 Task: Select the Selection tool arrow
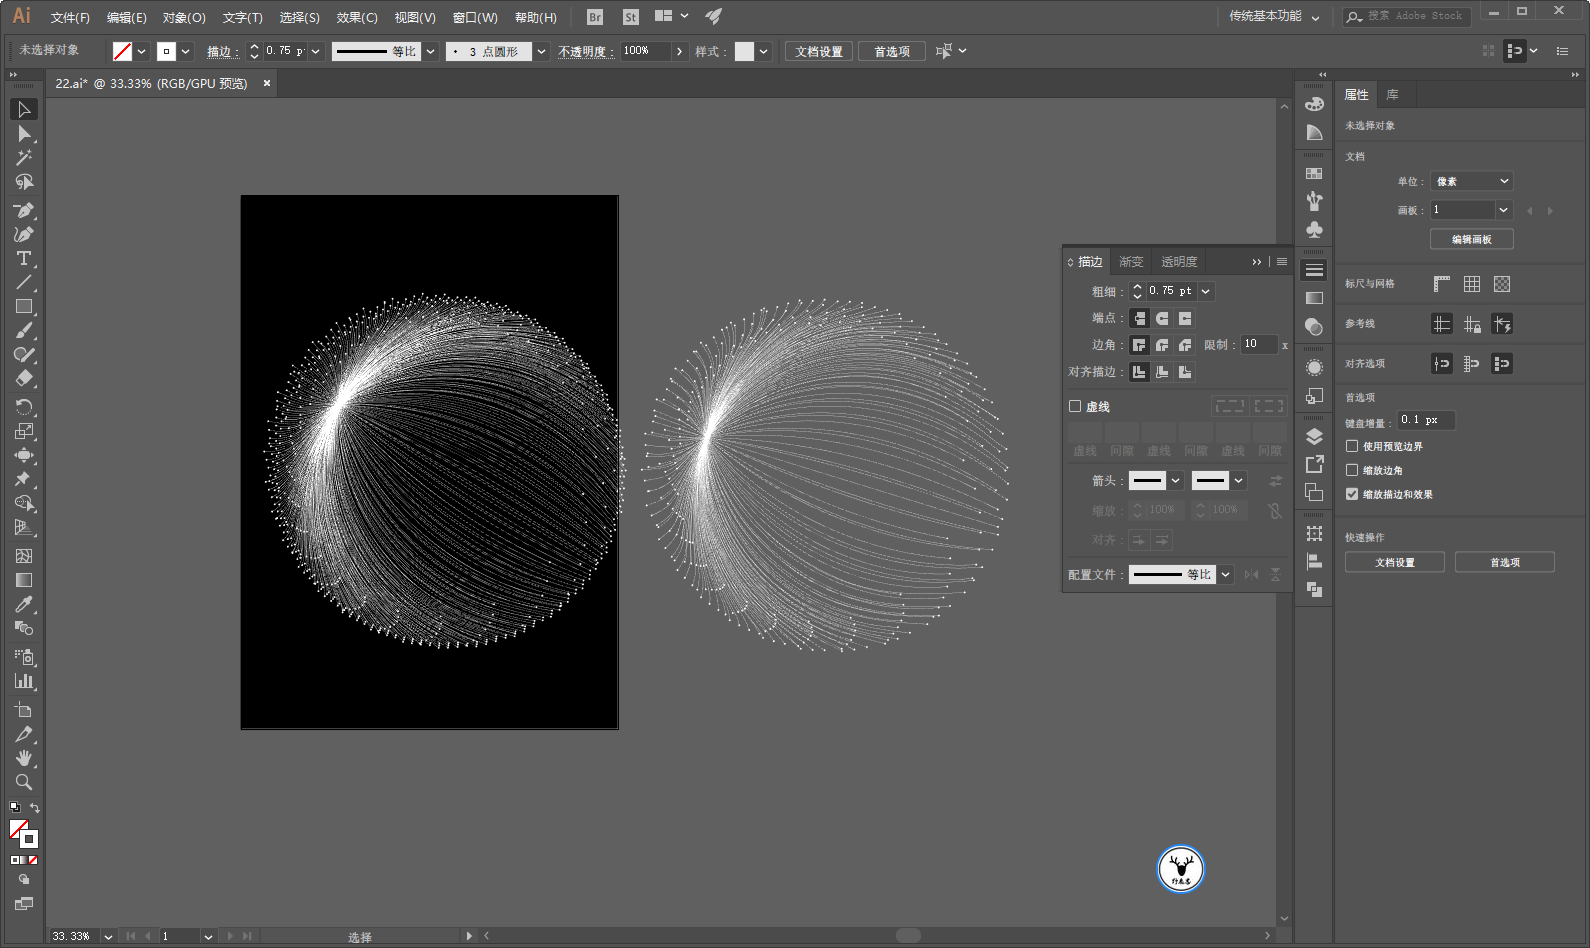pyautogui.click(x=24, y=109)
